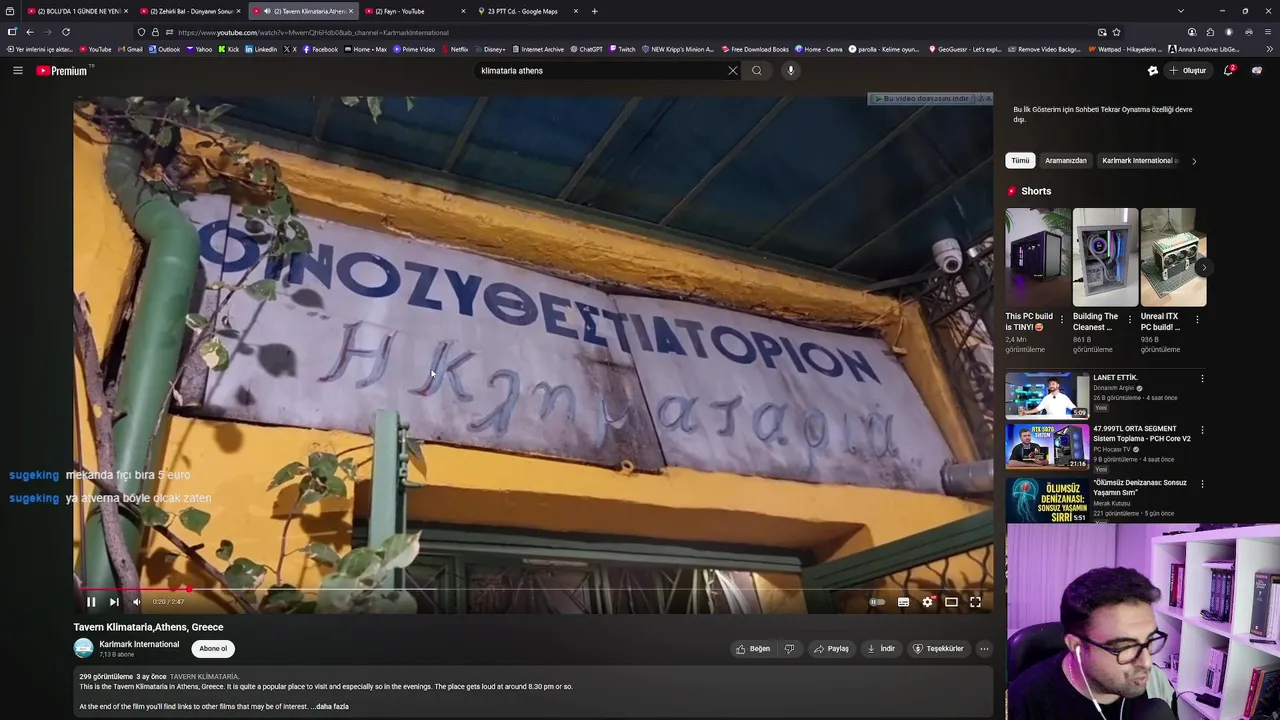Go back to previous page
Screen dimensions: 1280x720
30,32
